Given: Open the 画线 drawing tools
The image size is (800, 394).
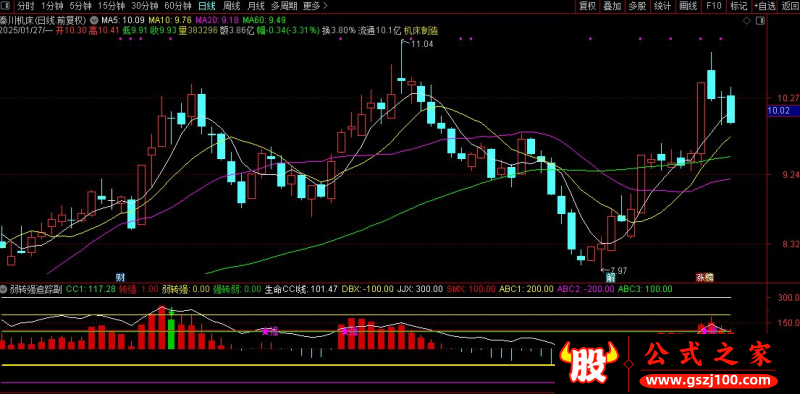Looking at the screenshot, I should point(688,6).
